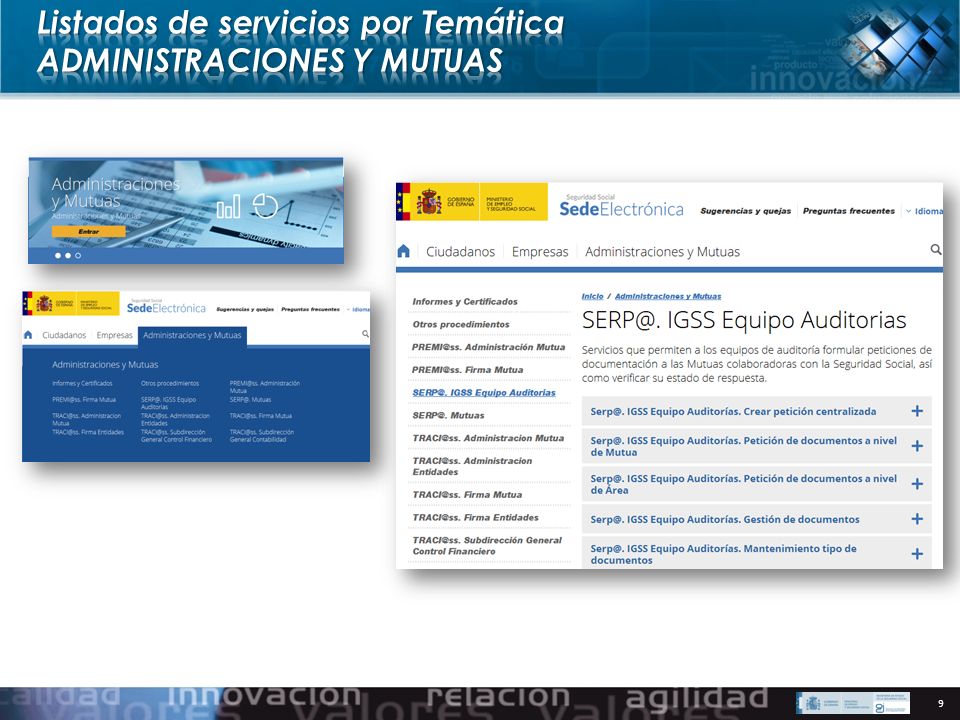This screenshot has width=960, height=720.
Task: Select the highlighted Administraciones y Mutuas tab
Action: click(x=192, y=336)
